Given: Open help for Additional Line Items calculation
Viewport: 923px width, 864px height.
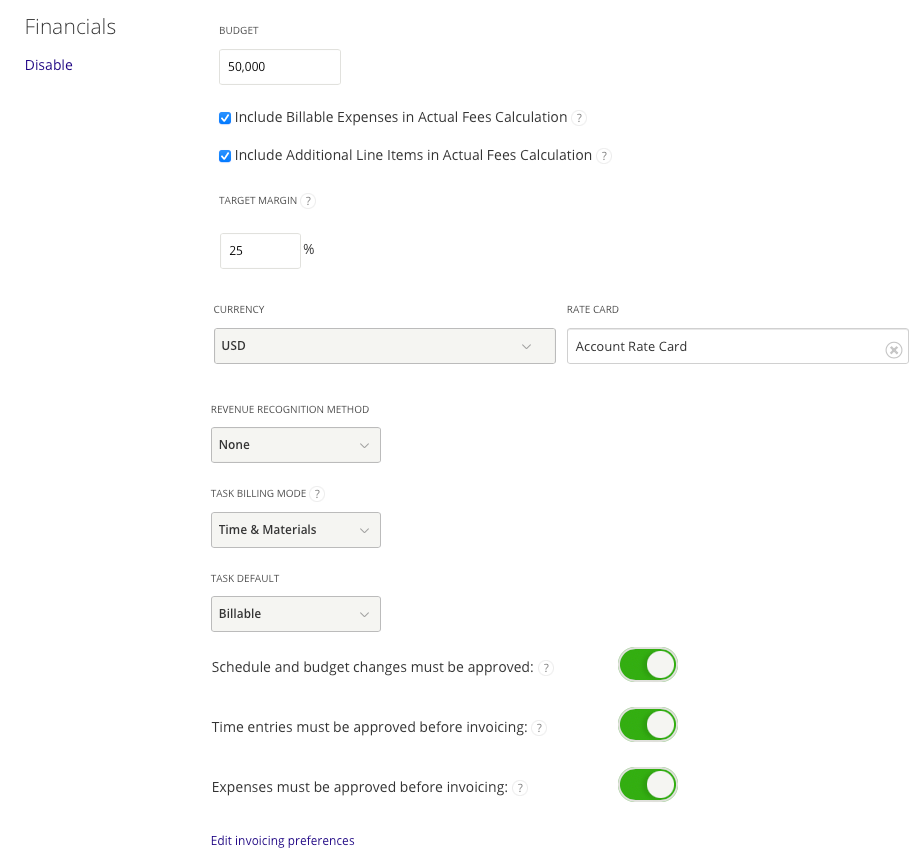Looking at the screenshot, I should [603, 155].
